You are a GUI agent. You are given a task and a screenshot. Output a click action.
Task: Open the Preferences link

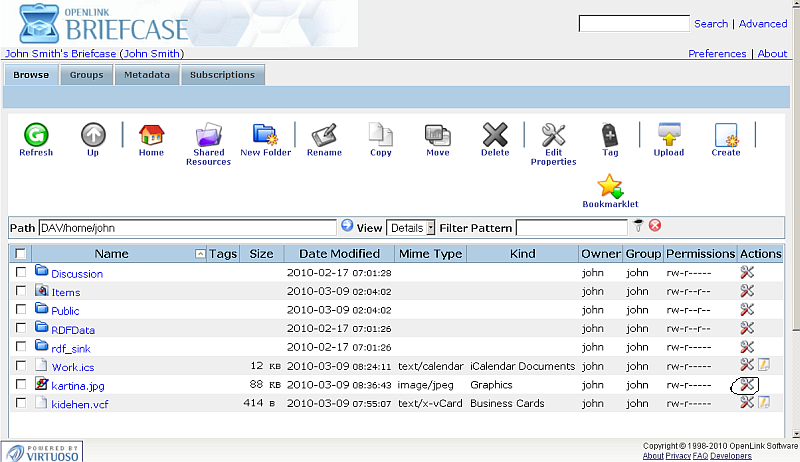717,54
